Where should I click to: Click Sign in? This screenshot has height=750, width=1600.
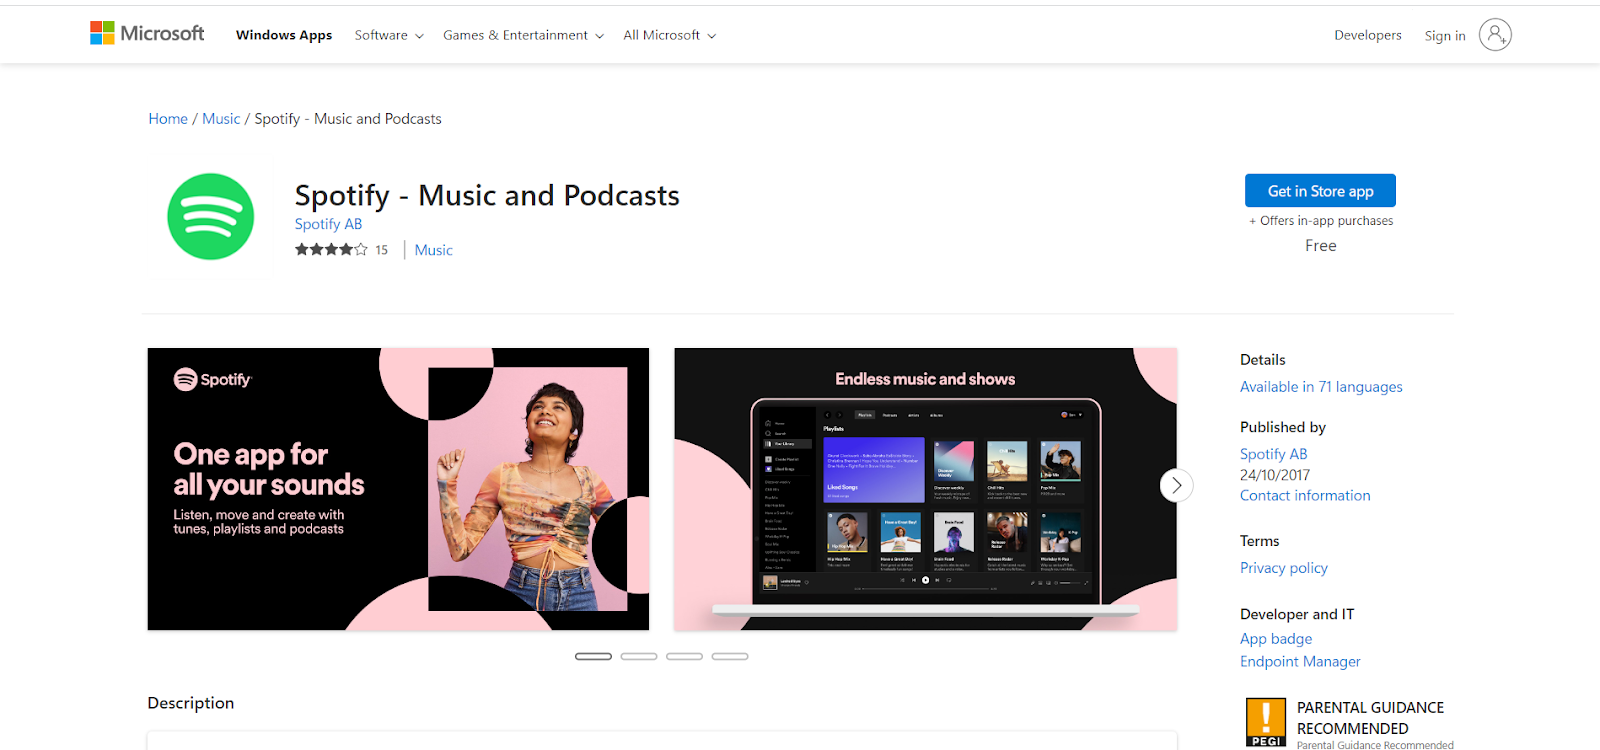click(1445, 36)
